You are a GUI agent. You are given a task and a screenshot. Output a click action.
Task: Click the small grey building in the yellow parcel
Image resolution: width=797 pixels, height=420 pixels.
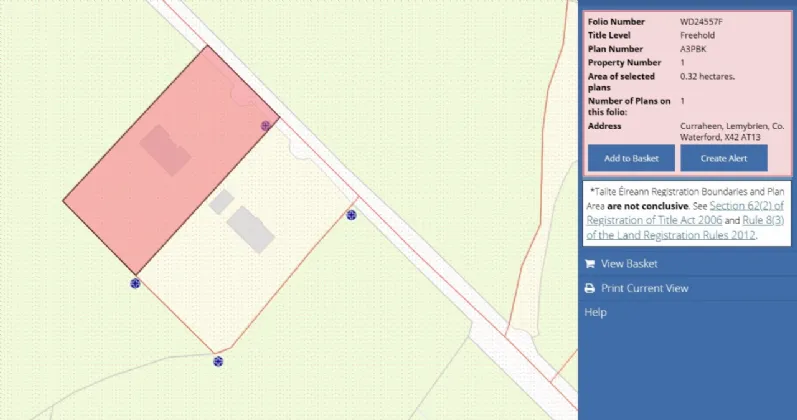coord(221,201)
